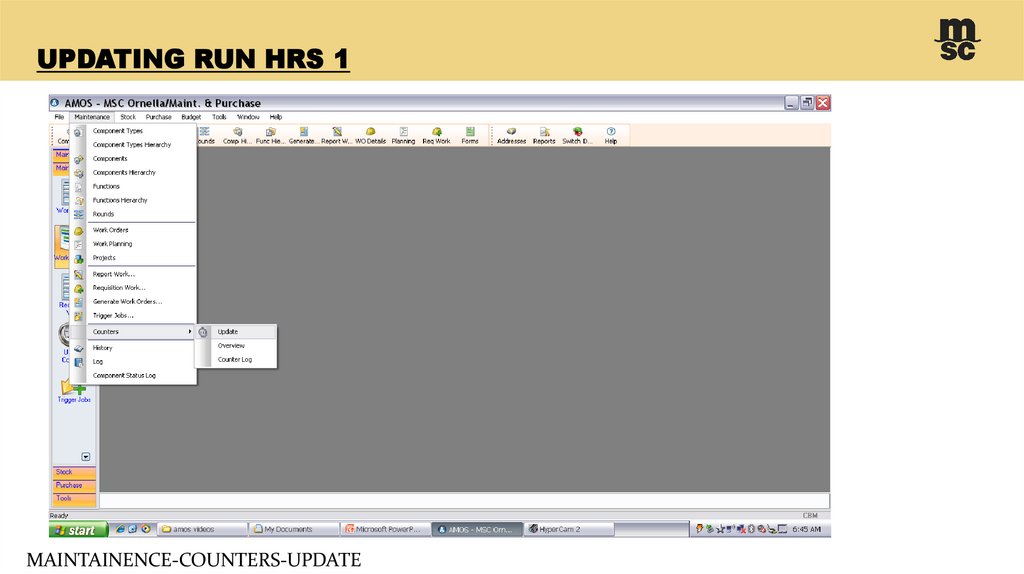
Task: Click the Internet Explorer quick launch icon
Action: click(x=120, y=530)
